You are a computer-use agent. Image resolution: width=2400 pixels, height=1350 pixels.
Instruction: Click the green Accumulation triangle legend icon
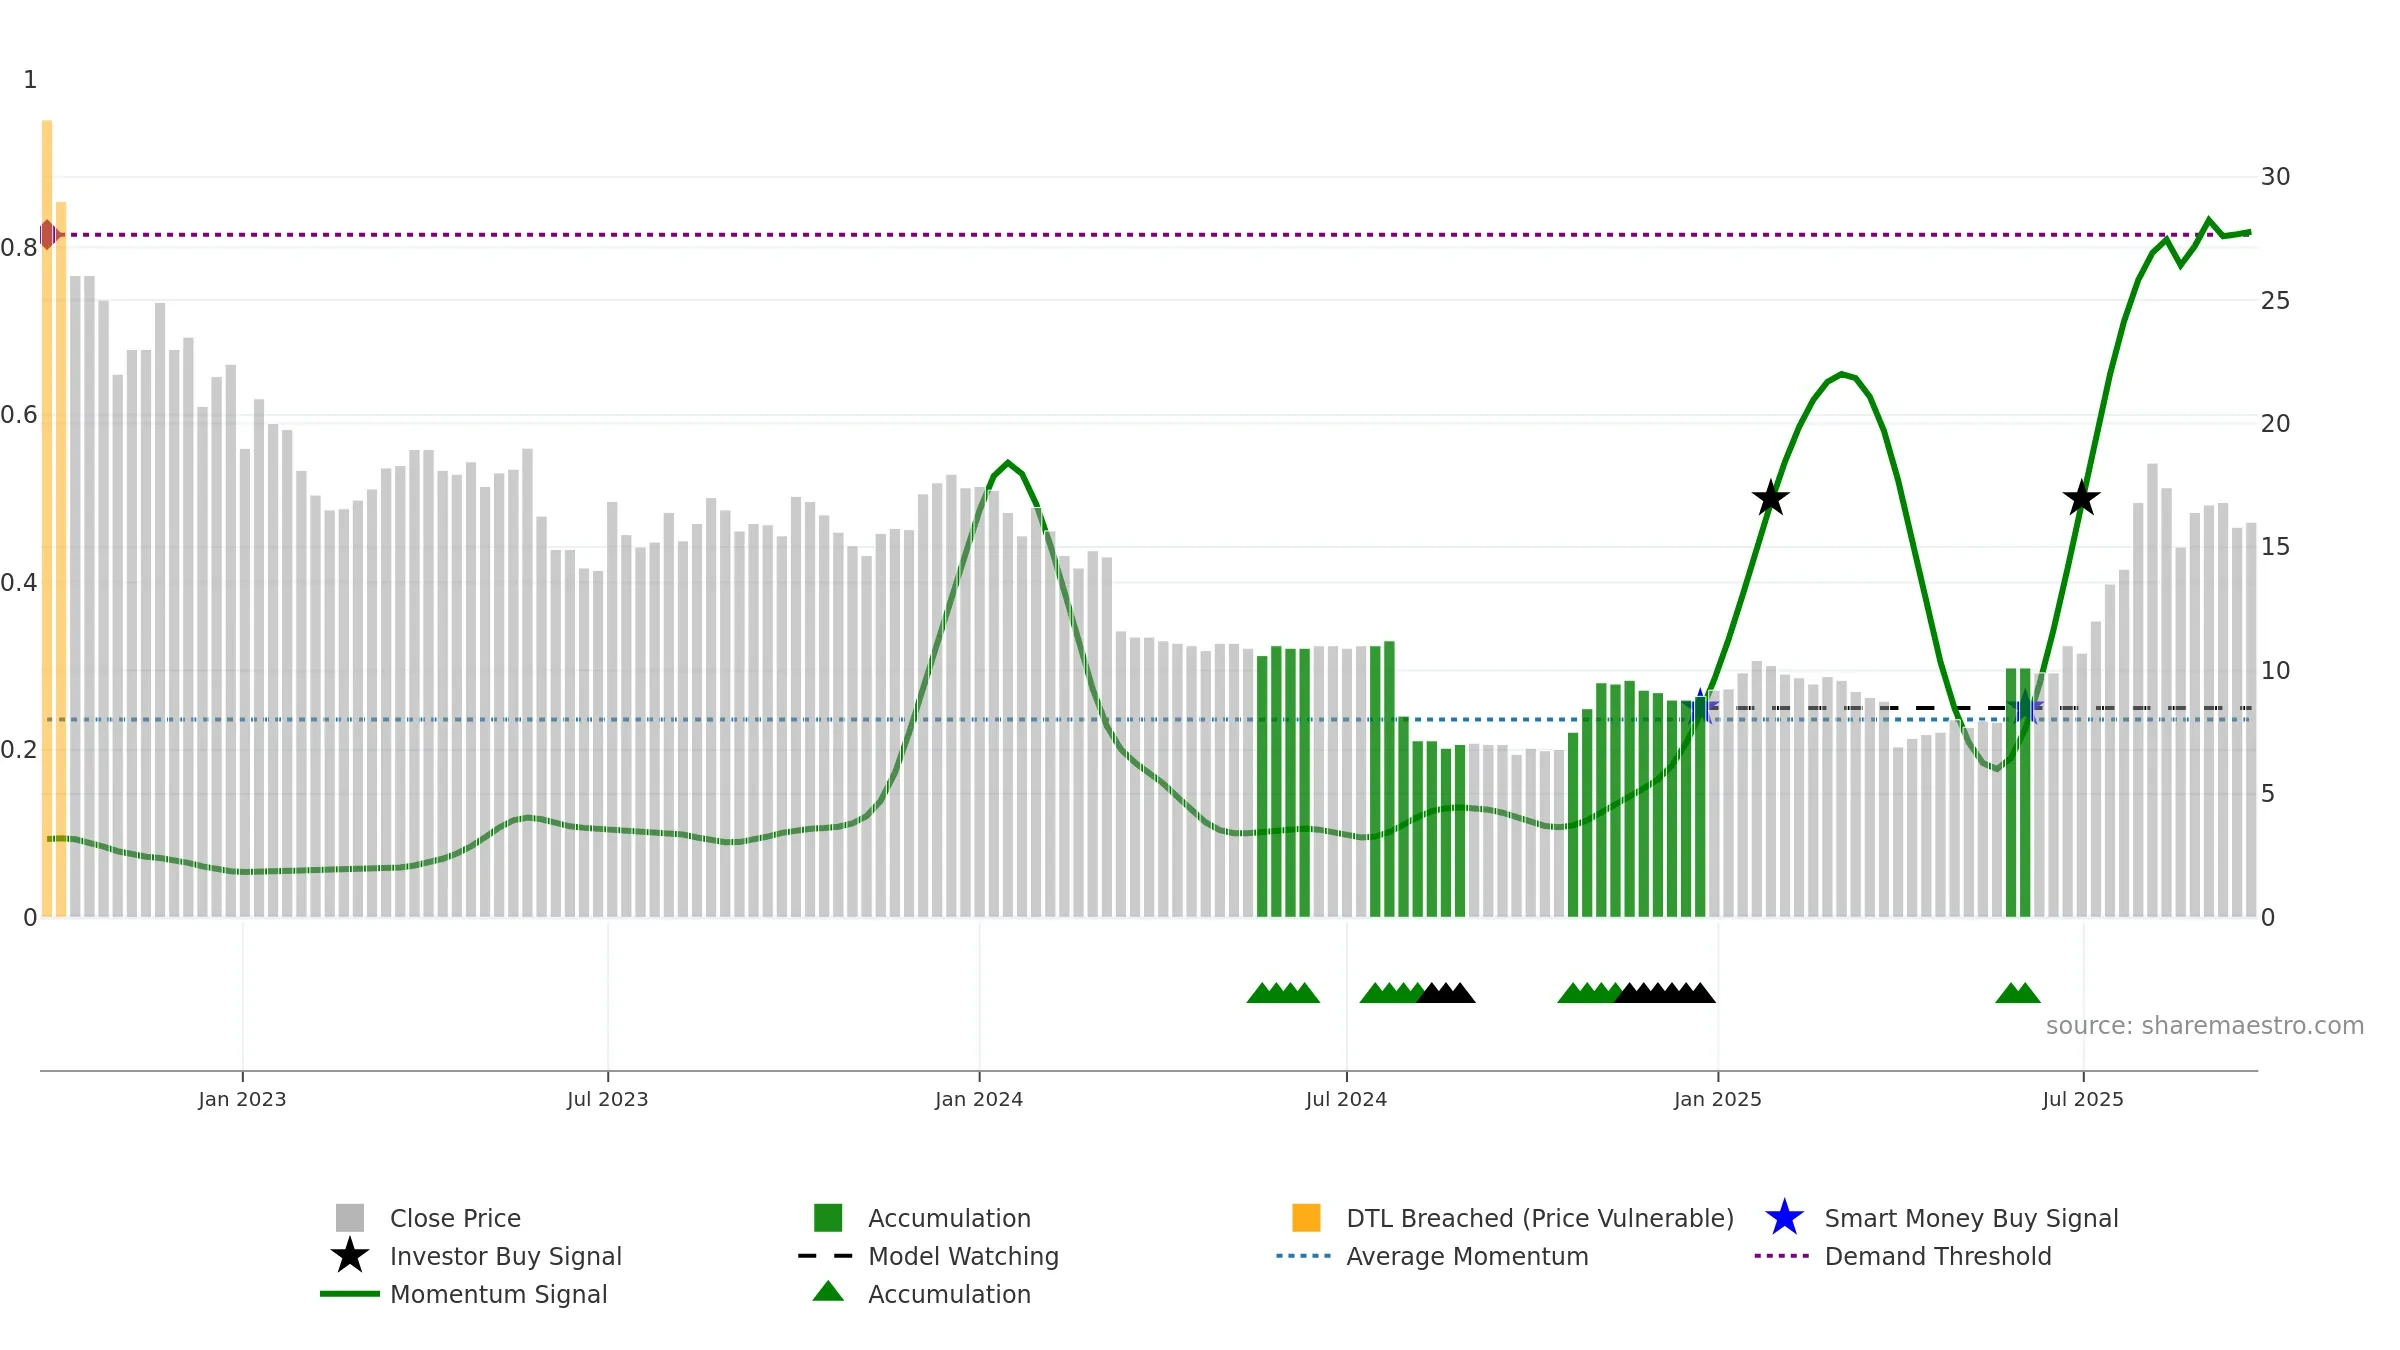(x=828, y=1292)
